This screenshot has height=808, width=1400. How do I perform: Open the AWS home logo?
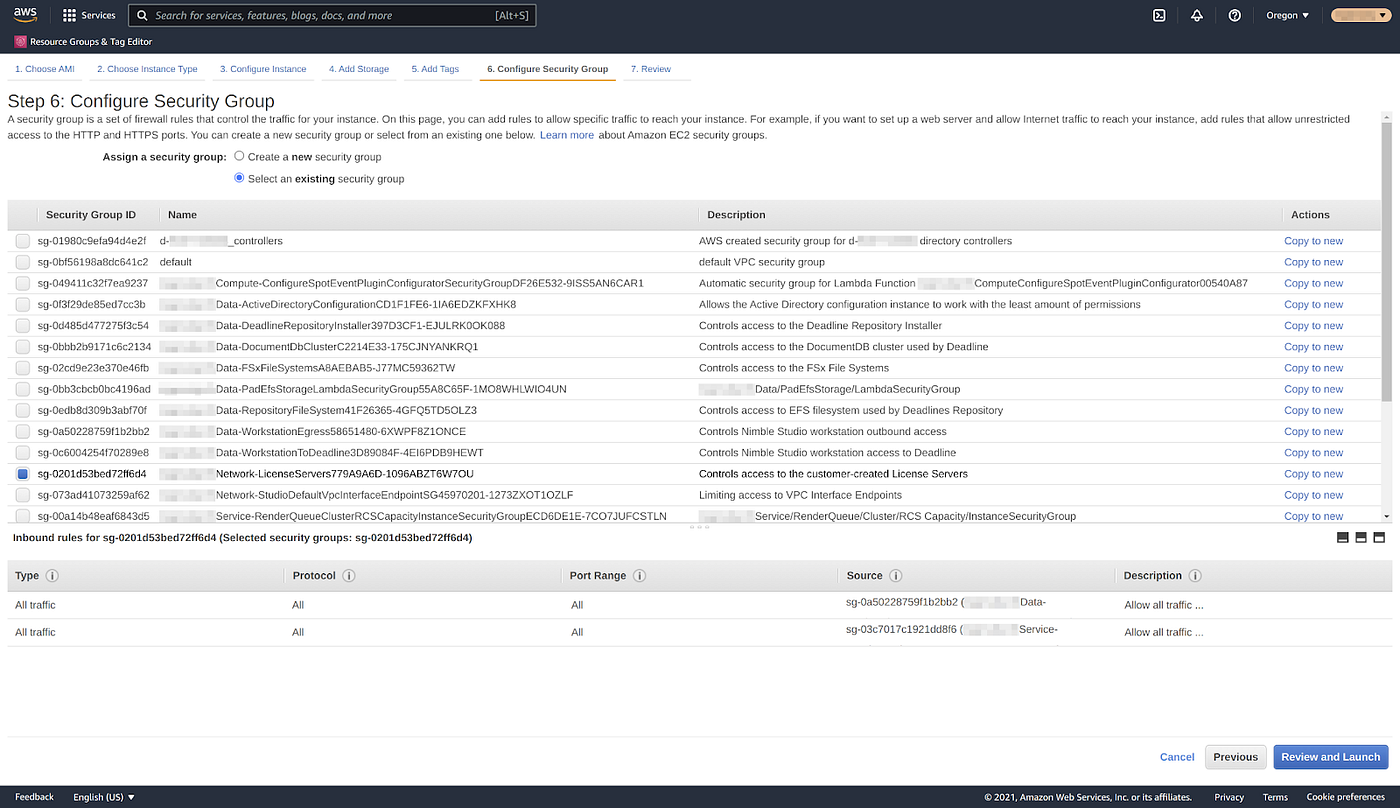pyautogui.click(x=25, y=15)
